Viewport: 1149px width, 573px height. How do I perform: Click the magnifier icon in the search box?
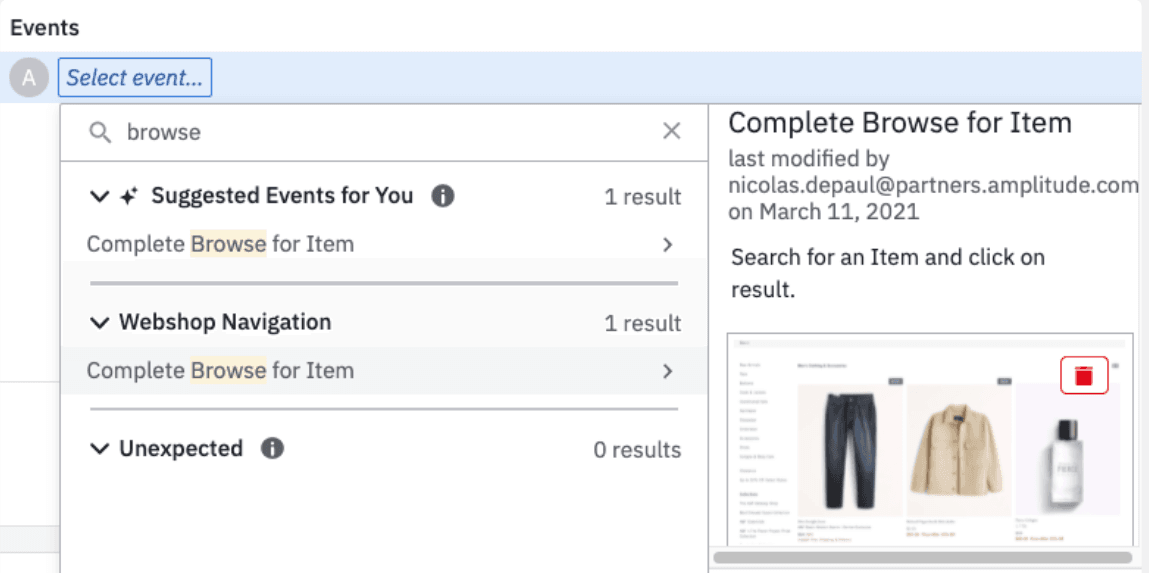pyautogui.click(x=100, y=132)
